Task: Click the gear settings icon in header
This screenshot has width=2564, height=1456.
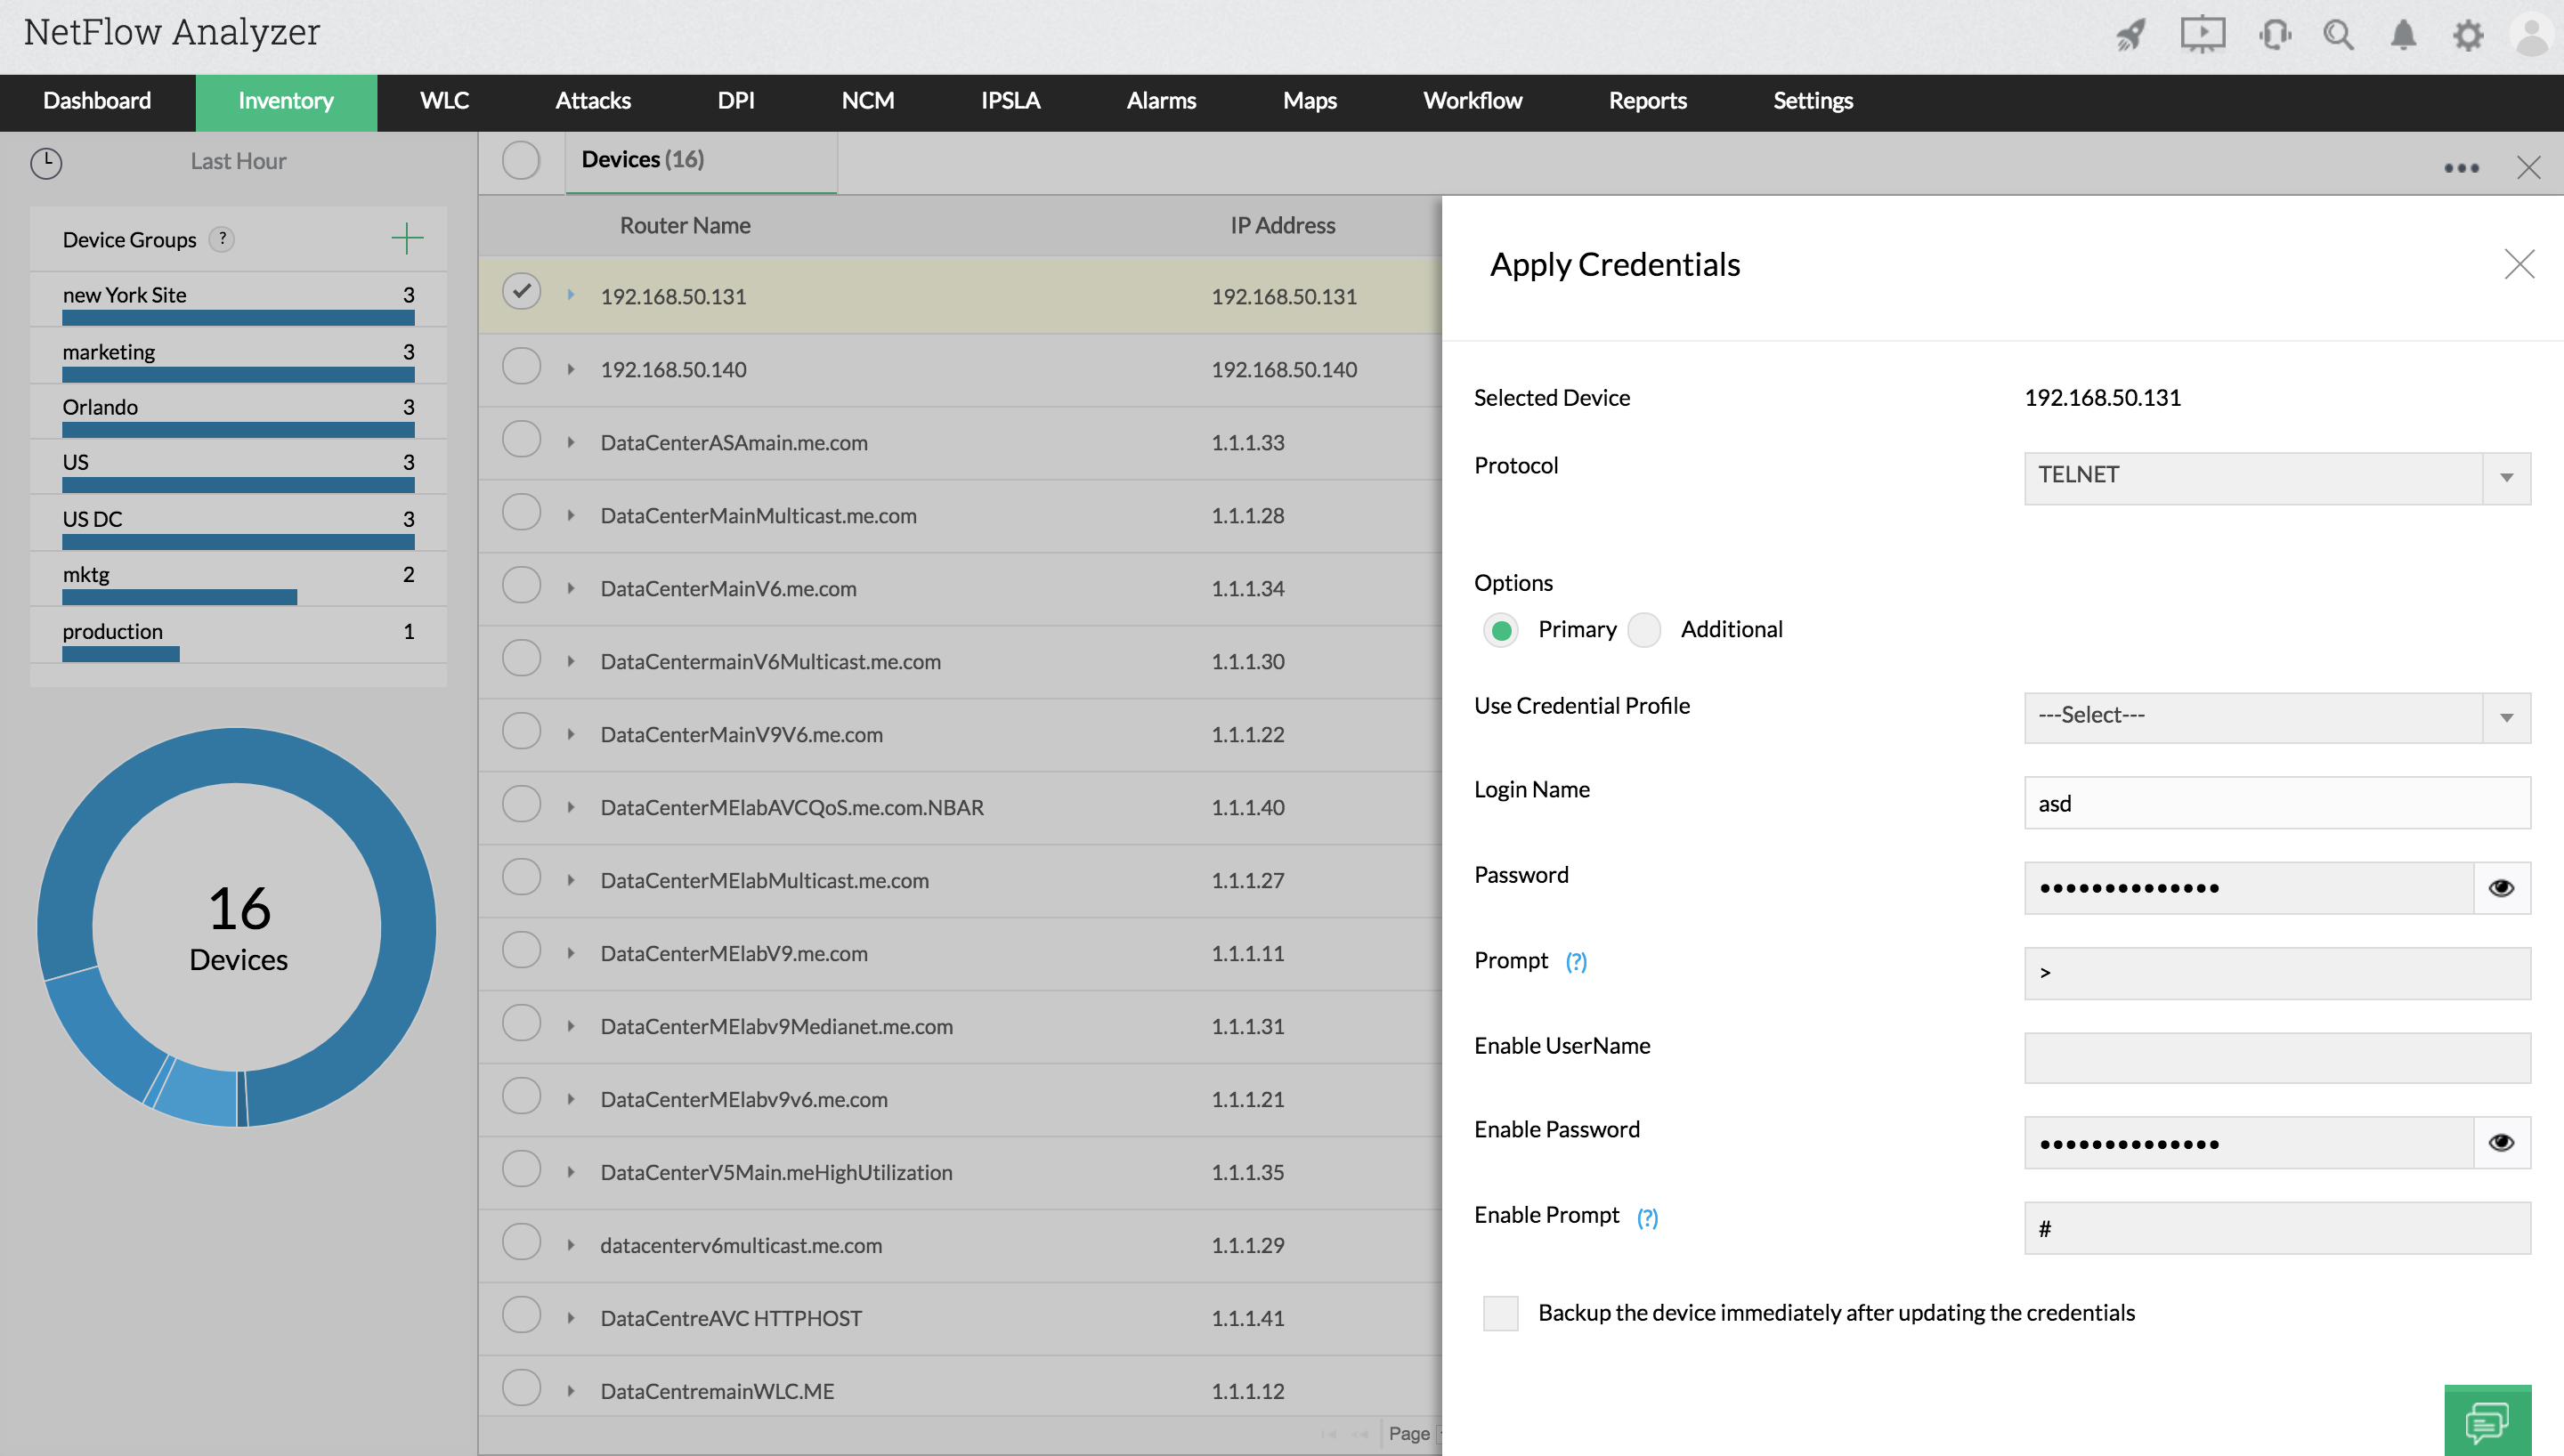Action: pyautogui.click(x=2468, y=35)
